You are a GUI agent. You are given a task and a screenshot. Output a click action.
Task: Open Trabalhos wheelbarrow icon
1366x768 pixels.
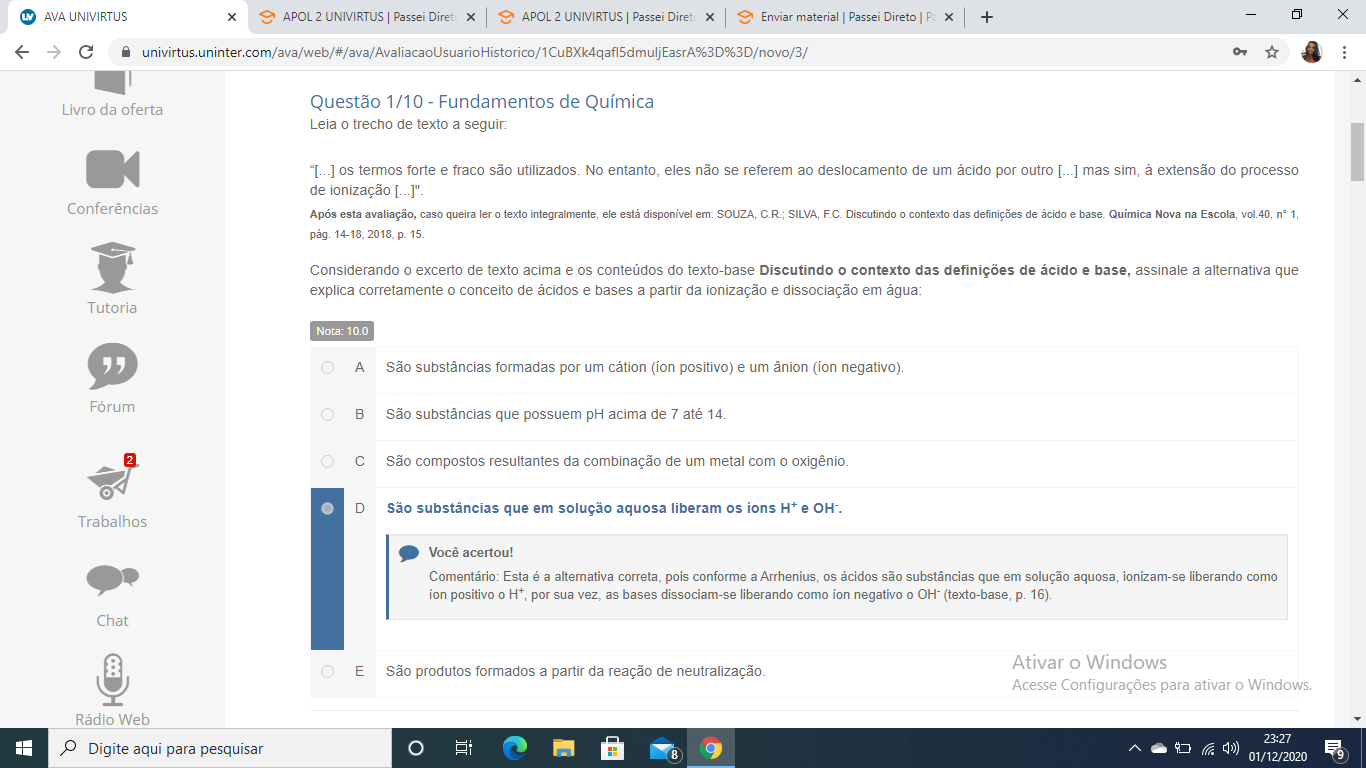[112, 481]
